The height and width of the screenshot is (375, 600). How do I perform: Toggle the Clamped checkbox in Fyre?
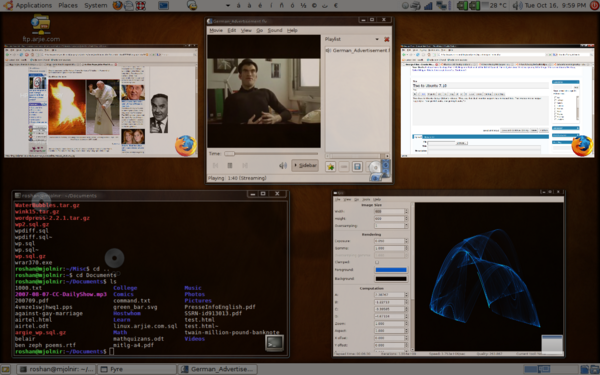click(377, 262)
